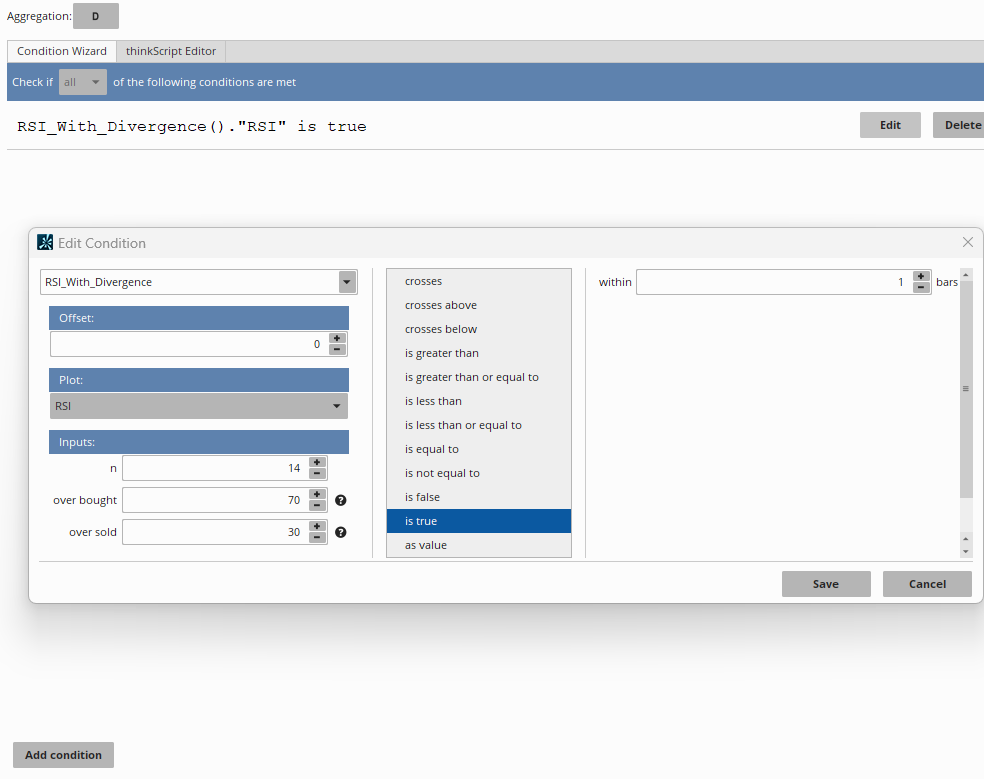Switch to thinkScript Editor tab
The image size is (984, 779).
[171, 51]
